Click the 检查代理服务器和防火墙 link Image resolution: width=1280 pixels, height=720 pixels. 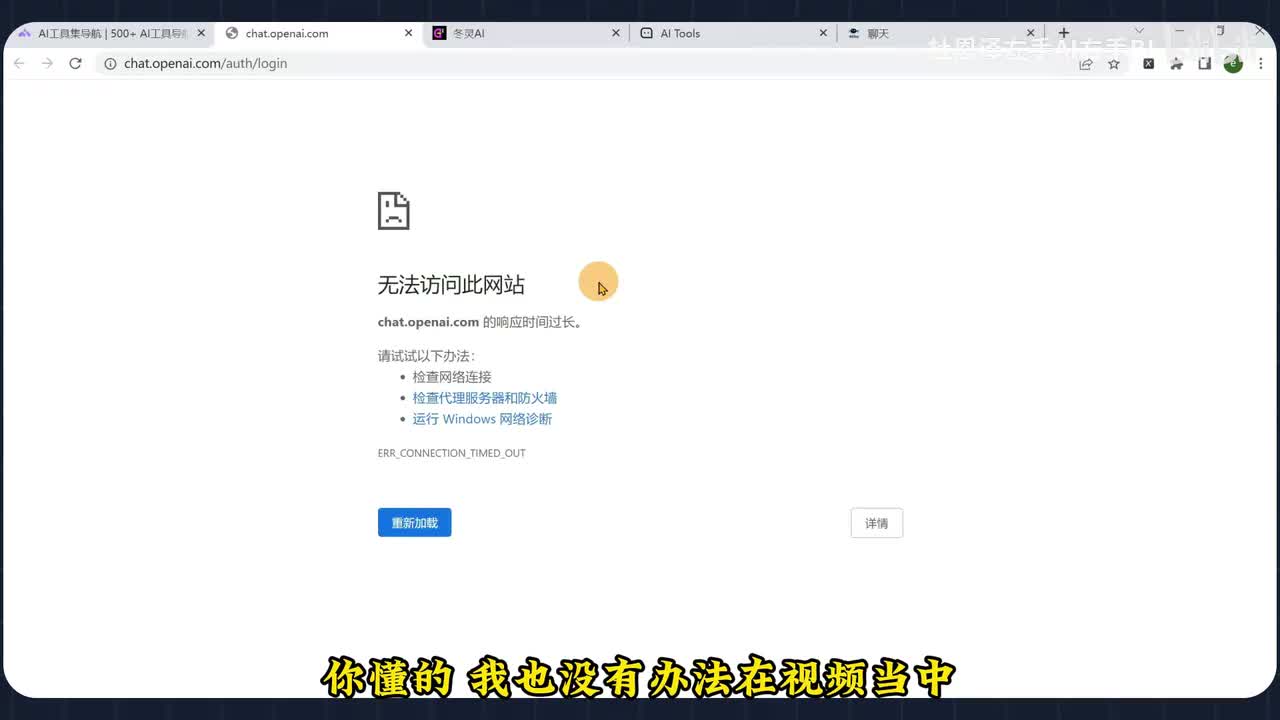click(x=485, y=398)
